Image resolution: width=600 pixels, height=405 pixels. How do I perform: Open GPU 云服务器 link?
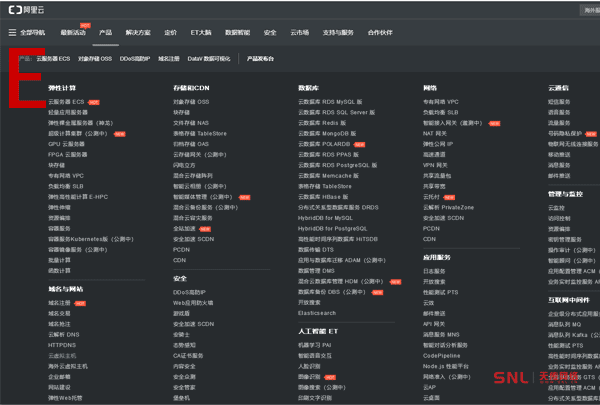click(66, 144)
